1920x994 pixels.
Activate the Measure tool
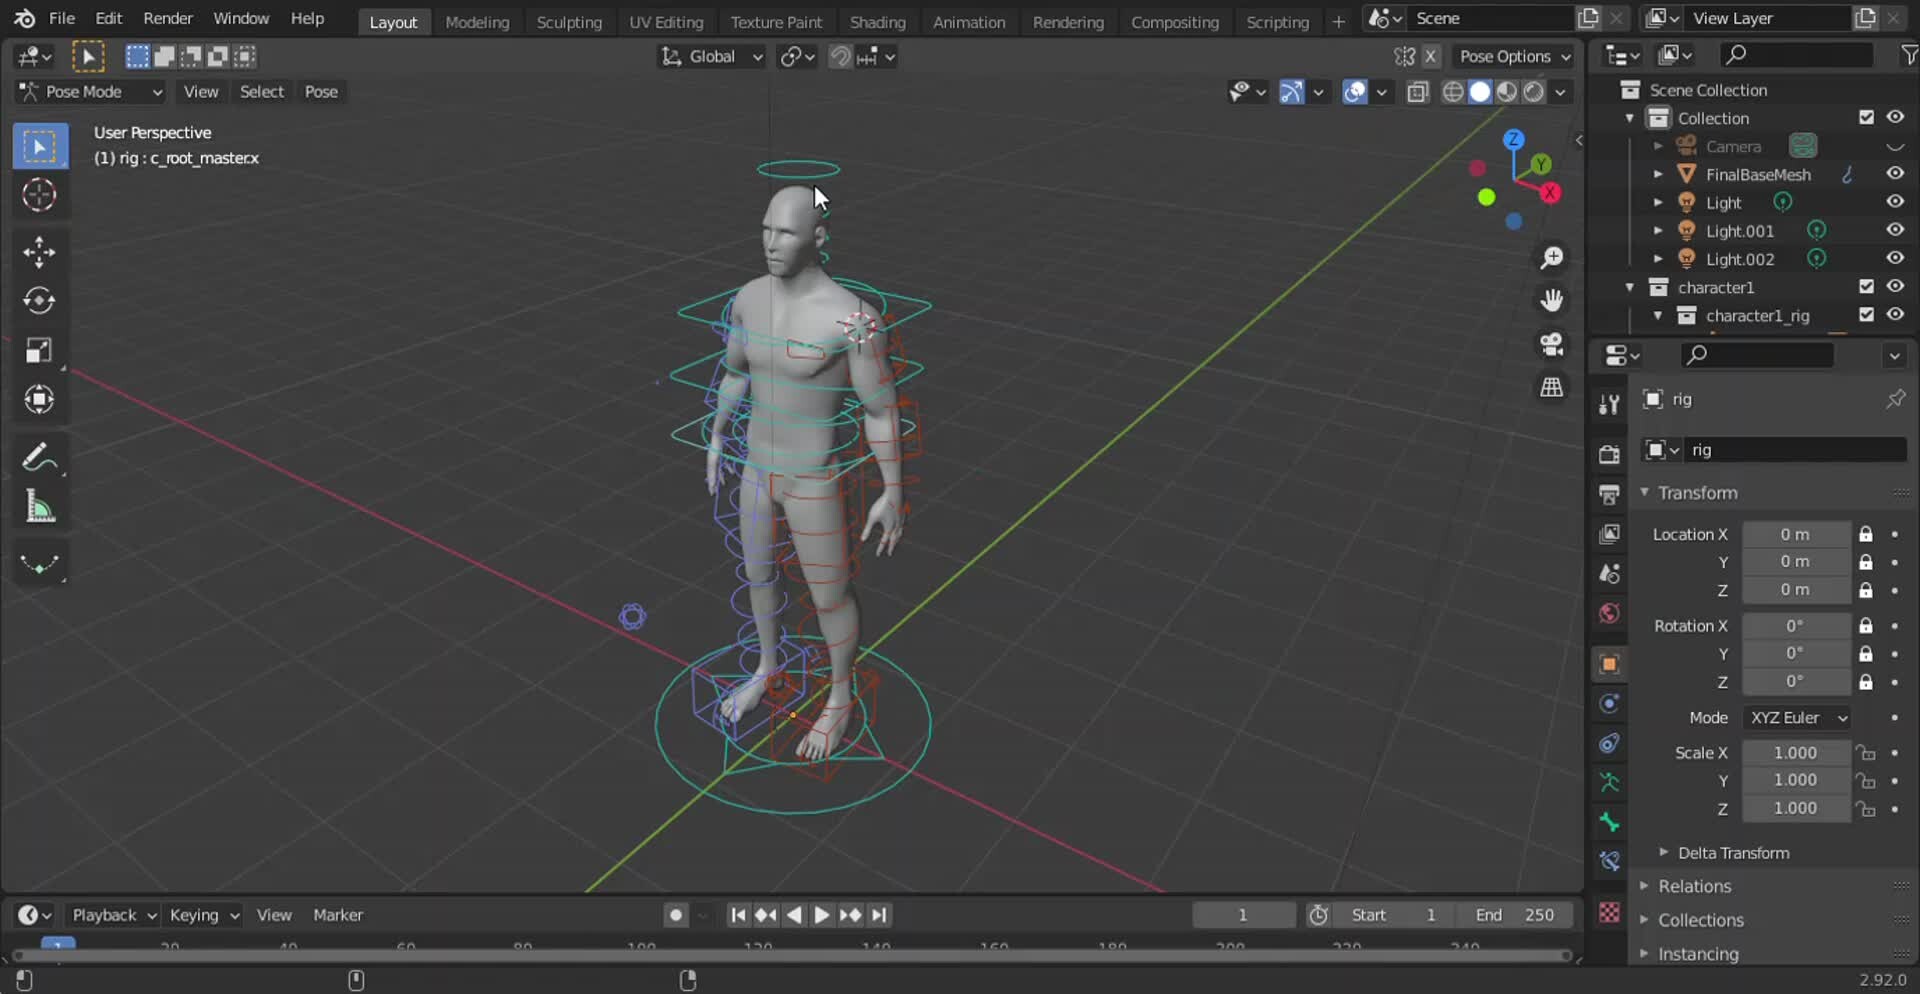click(x=40, y=506)
